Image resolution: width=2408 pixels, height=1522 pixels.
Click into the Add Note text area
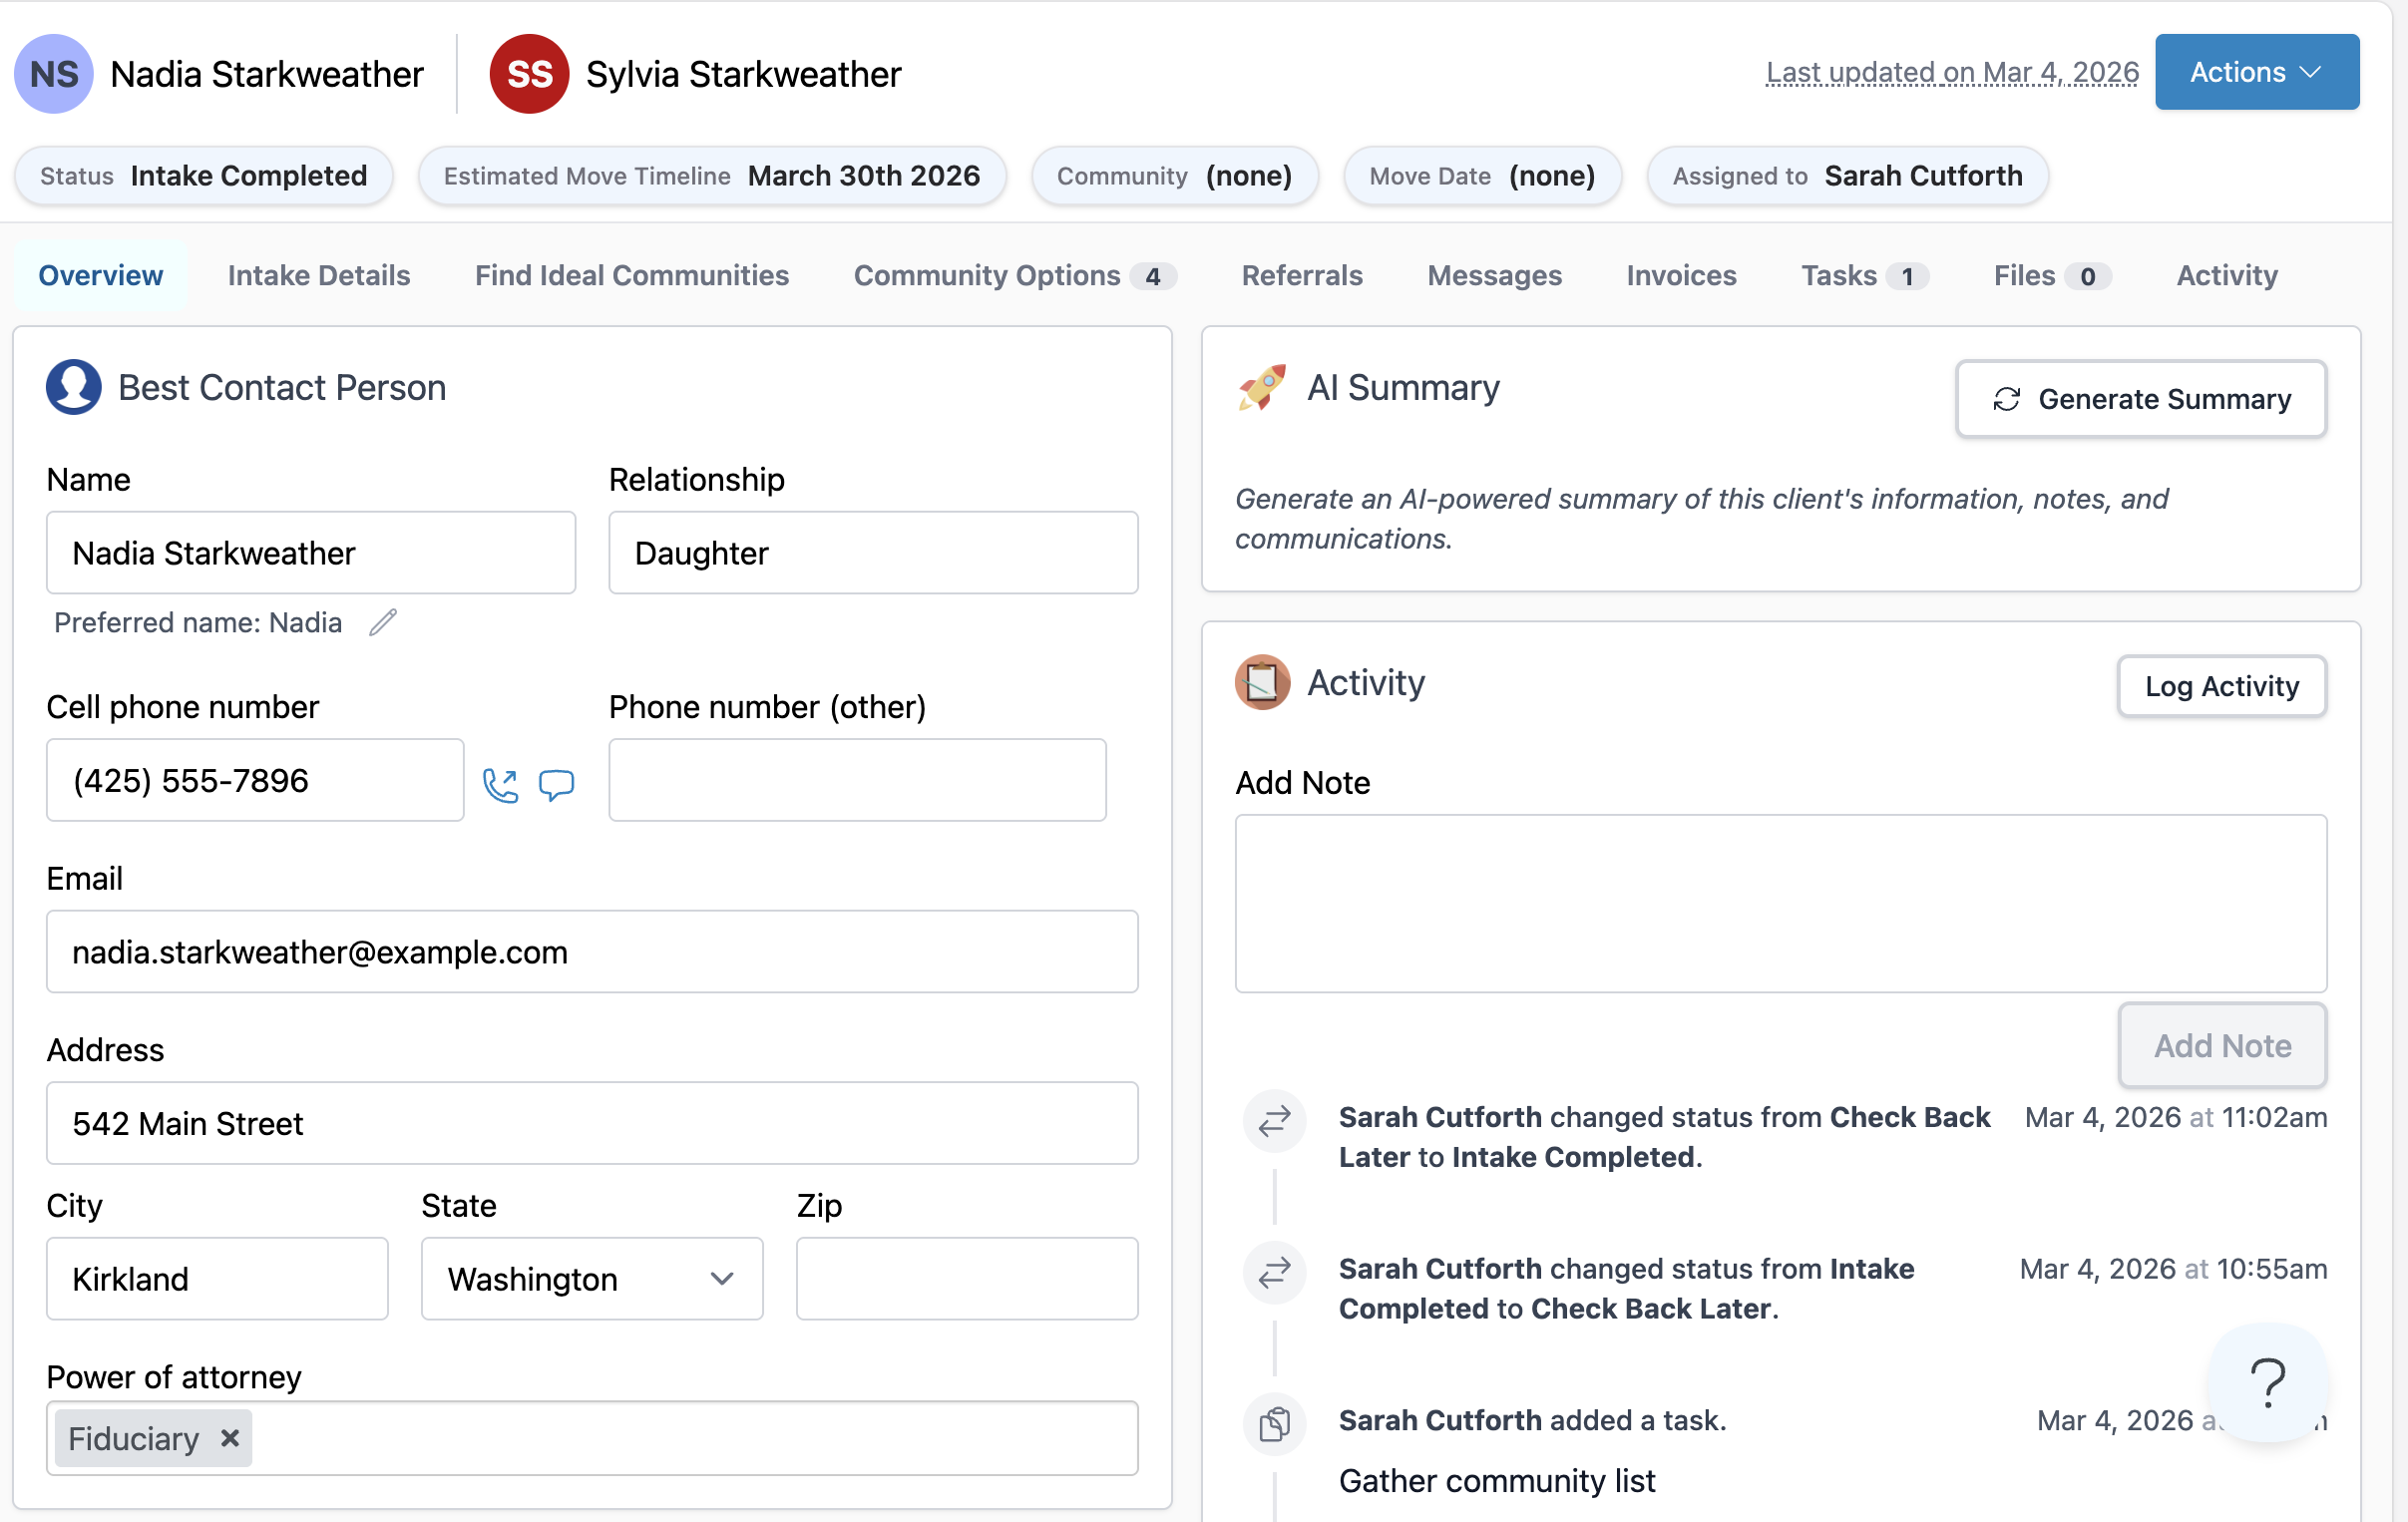[1780, 903]
